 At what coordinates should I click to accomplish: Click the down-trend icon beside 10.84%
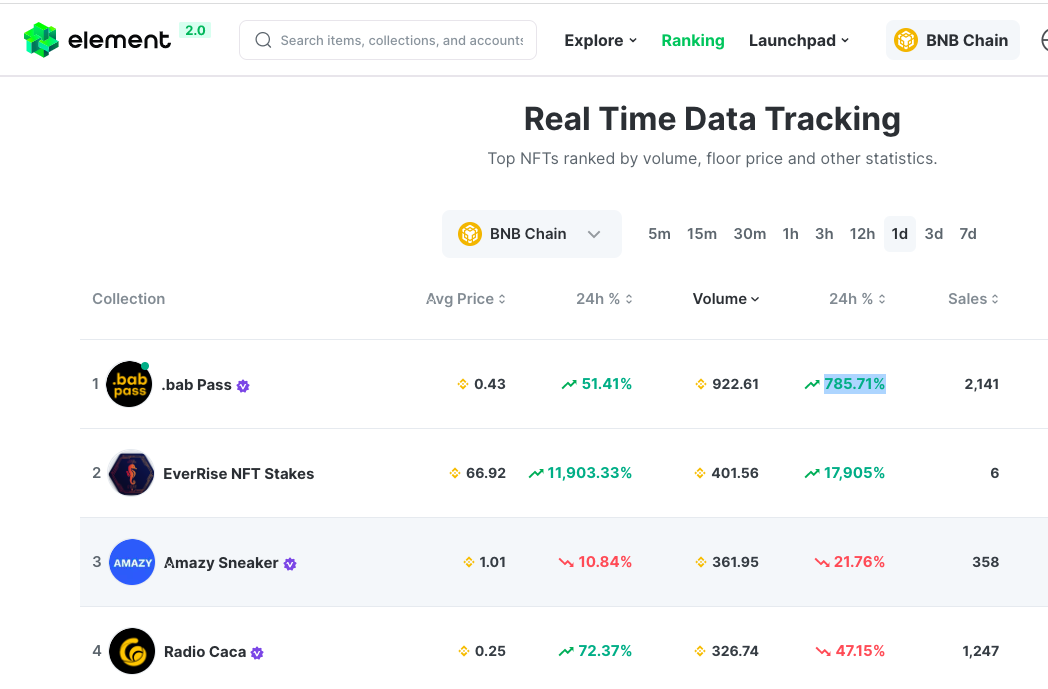tap(566, 563)
